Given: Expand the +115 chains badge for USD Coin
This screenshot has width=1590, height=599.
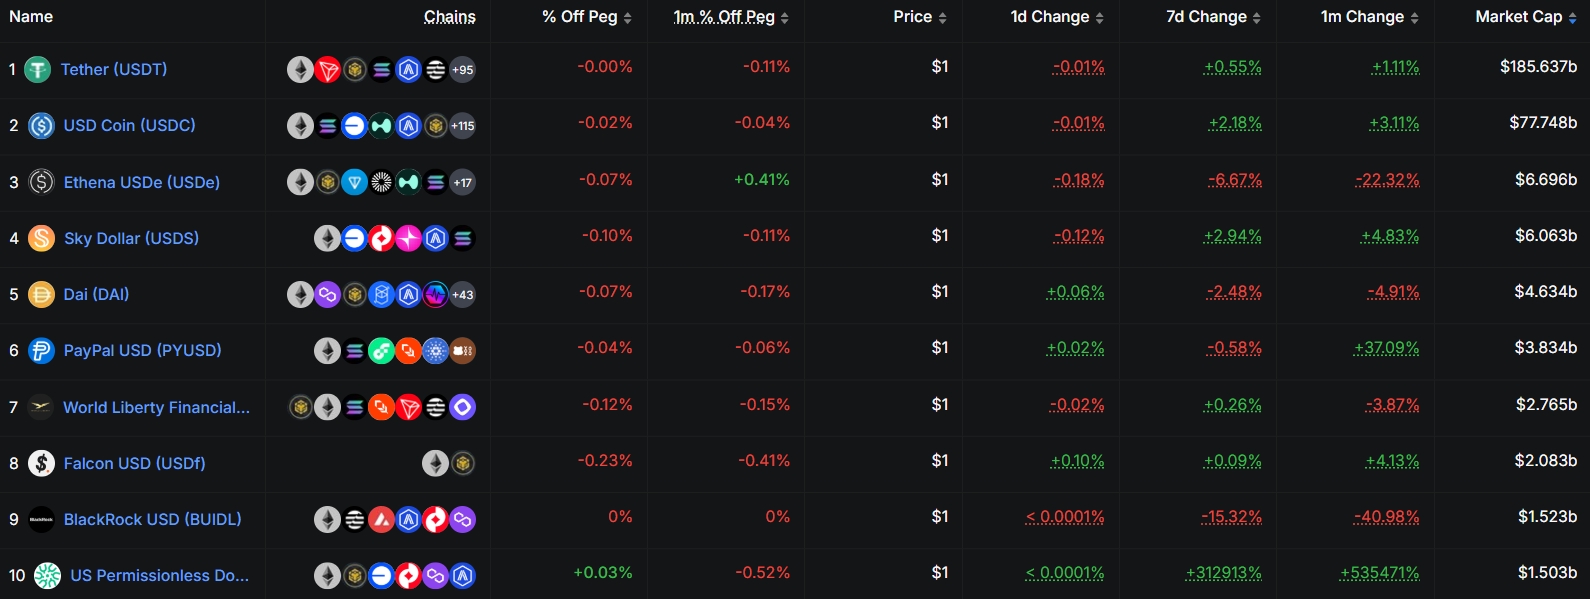Looking at the screenshot, I should point(462,126).
